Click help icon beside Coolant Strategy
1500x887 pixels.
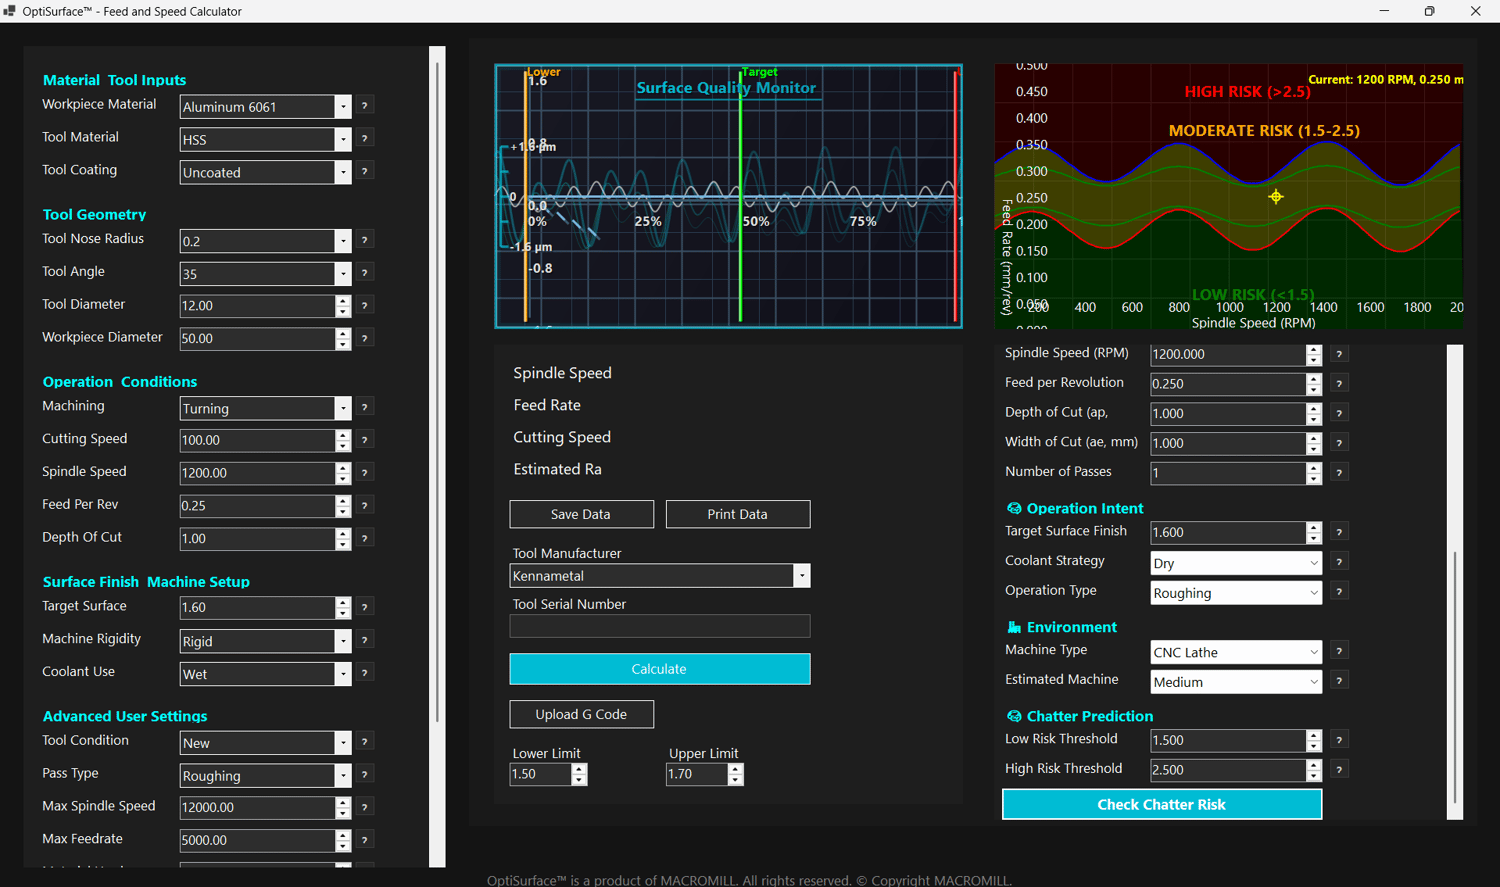[1339, 562]
